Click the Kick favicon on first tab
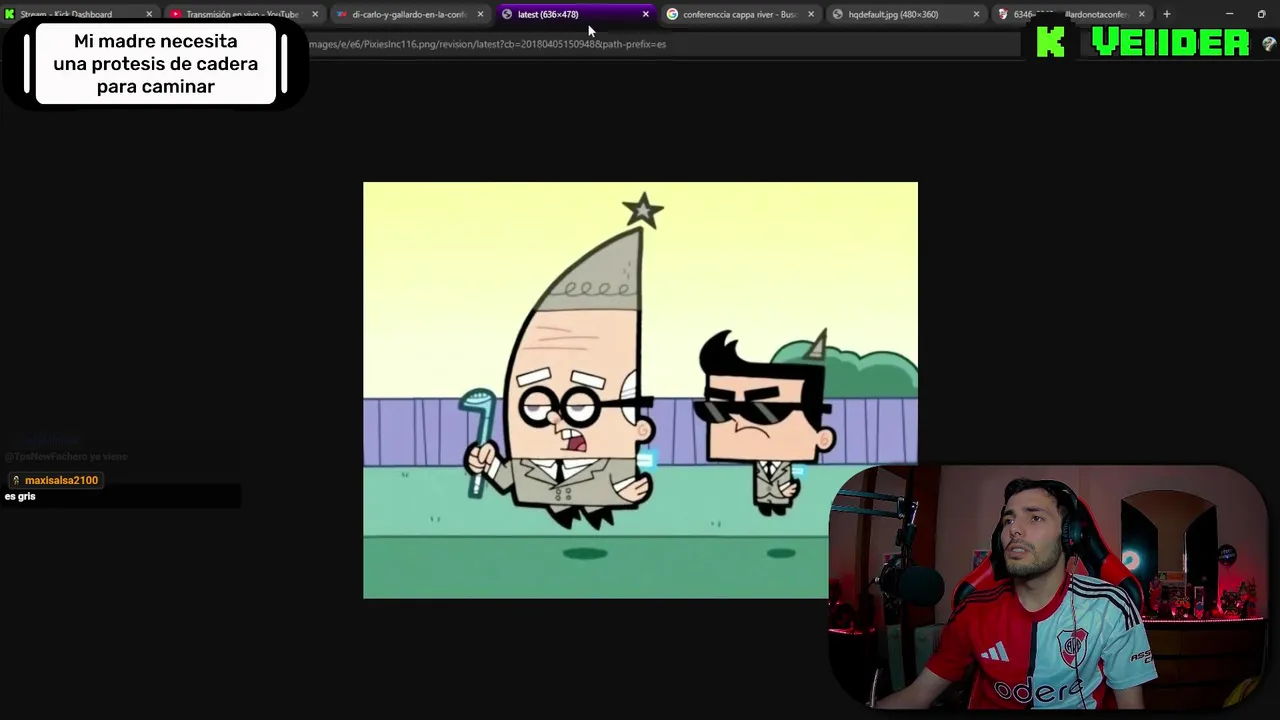Image resolution: width=1280 pixels, height=720 pixels. [10, 14]
